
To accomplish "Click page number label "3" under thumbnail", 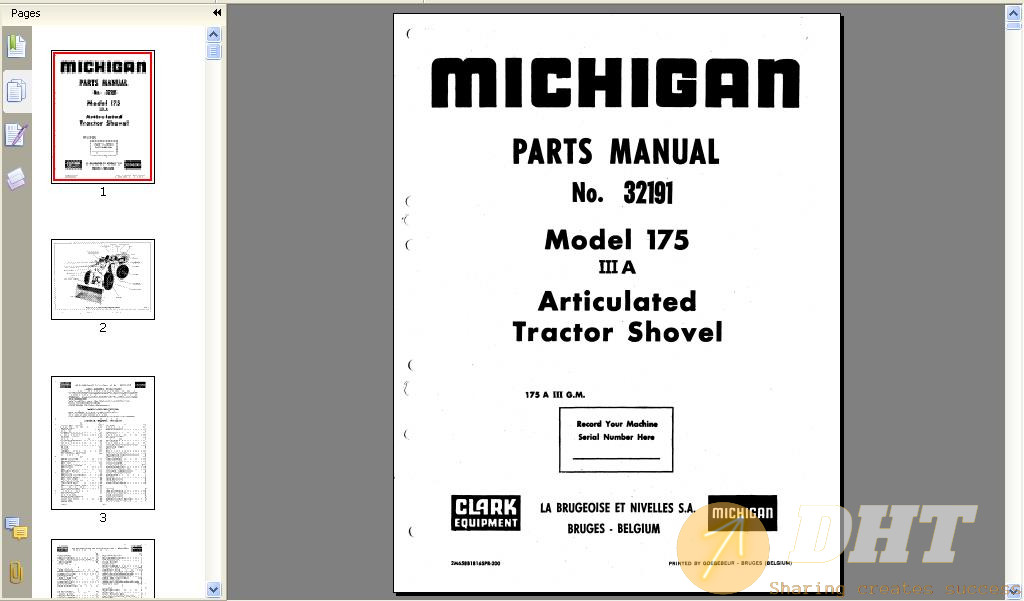I will [x=103, y=518].
